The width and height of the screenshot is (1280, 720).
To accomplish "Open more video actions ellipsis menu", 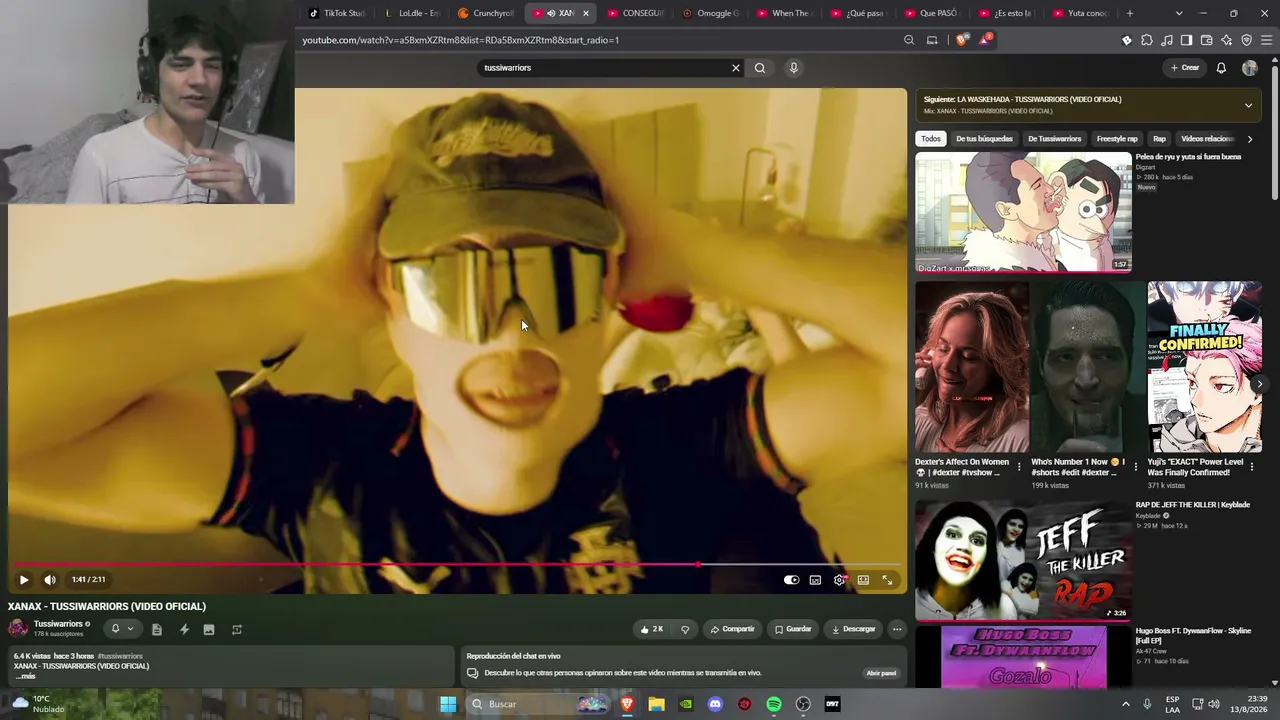I will click(x=897, y=629).
